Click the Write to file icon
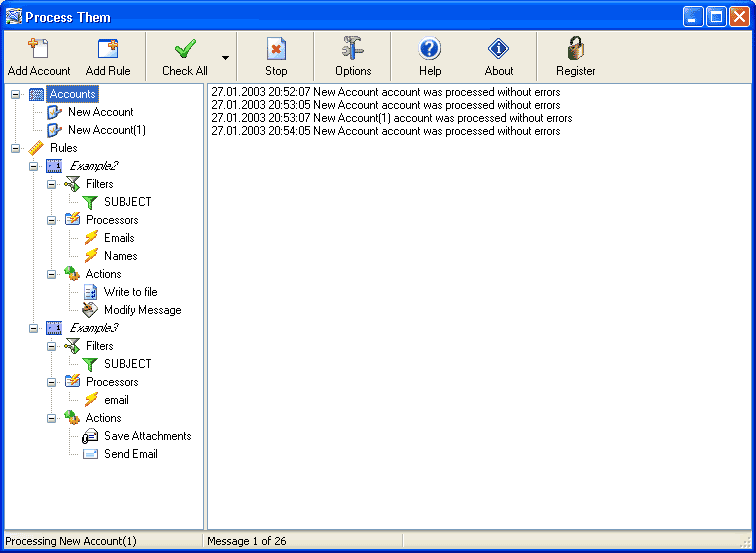The image size is (756, 553). 90,292
